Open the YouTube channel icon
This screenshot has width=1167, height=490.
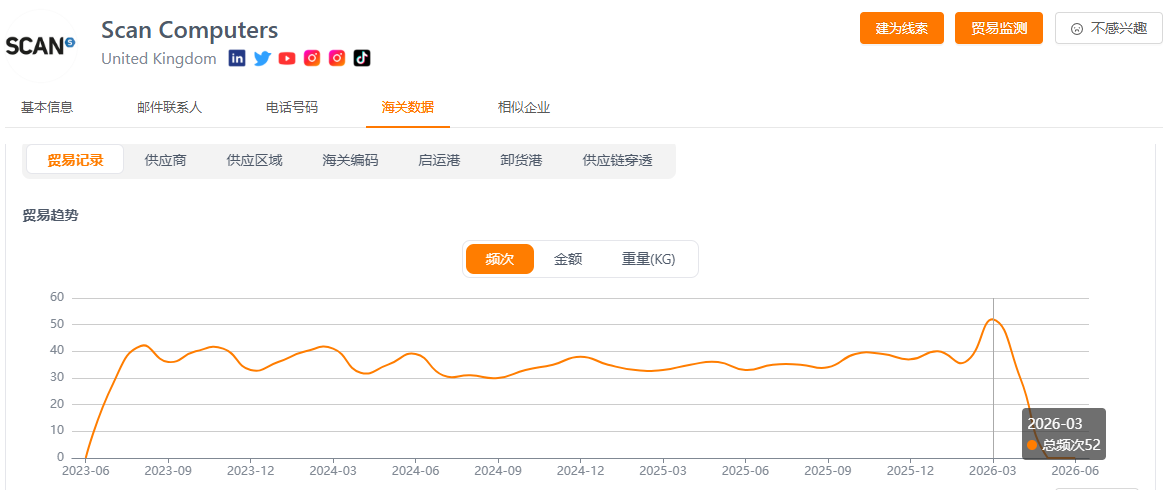point(287,58)
